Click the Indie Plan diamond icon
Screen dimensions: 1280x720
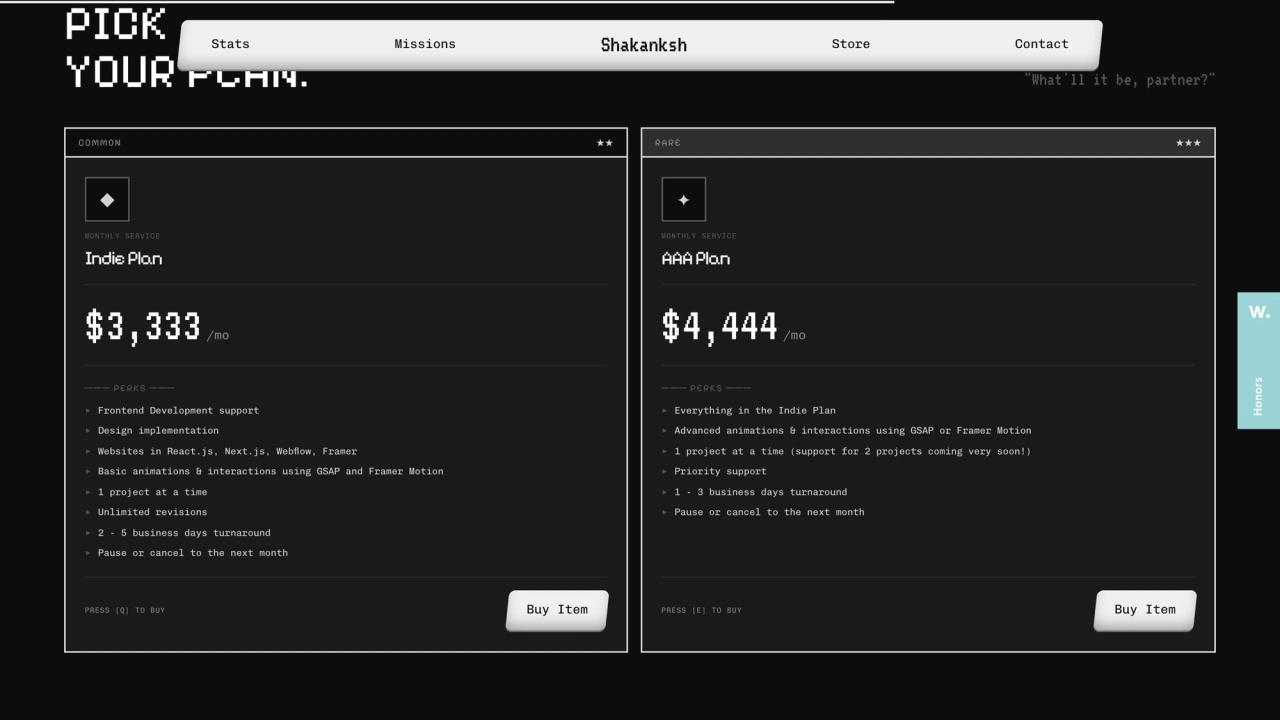pos(107,199)
